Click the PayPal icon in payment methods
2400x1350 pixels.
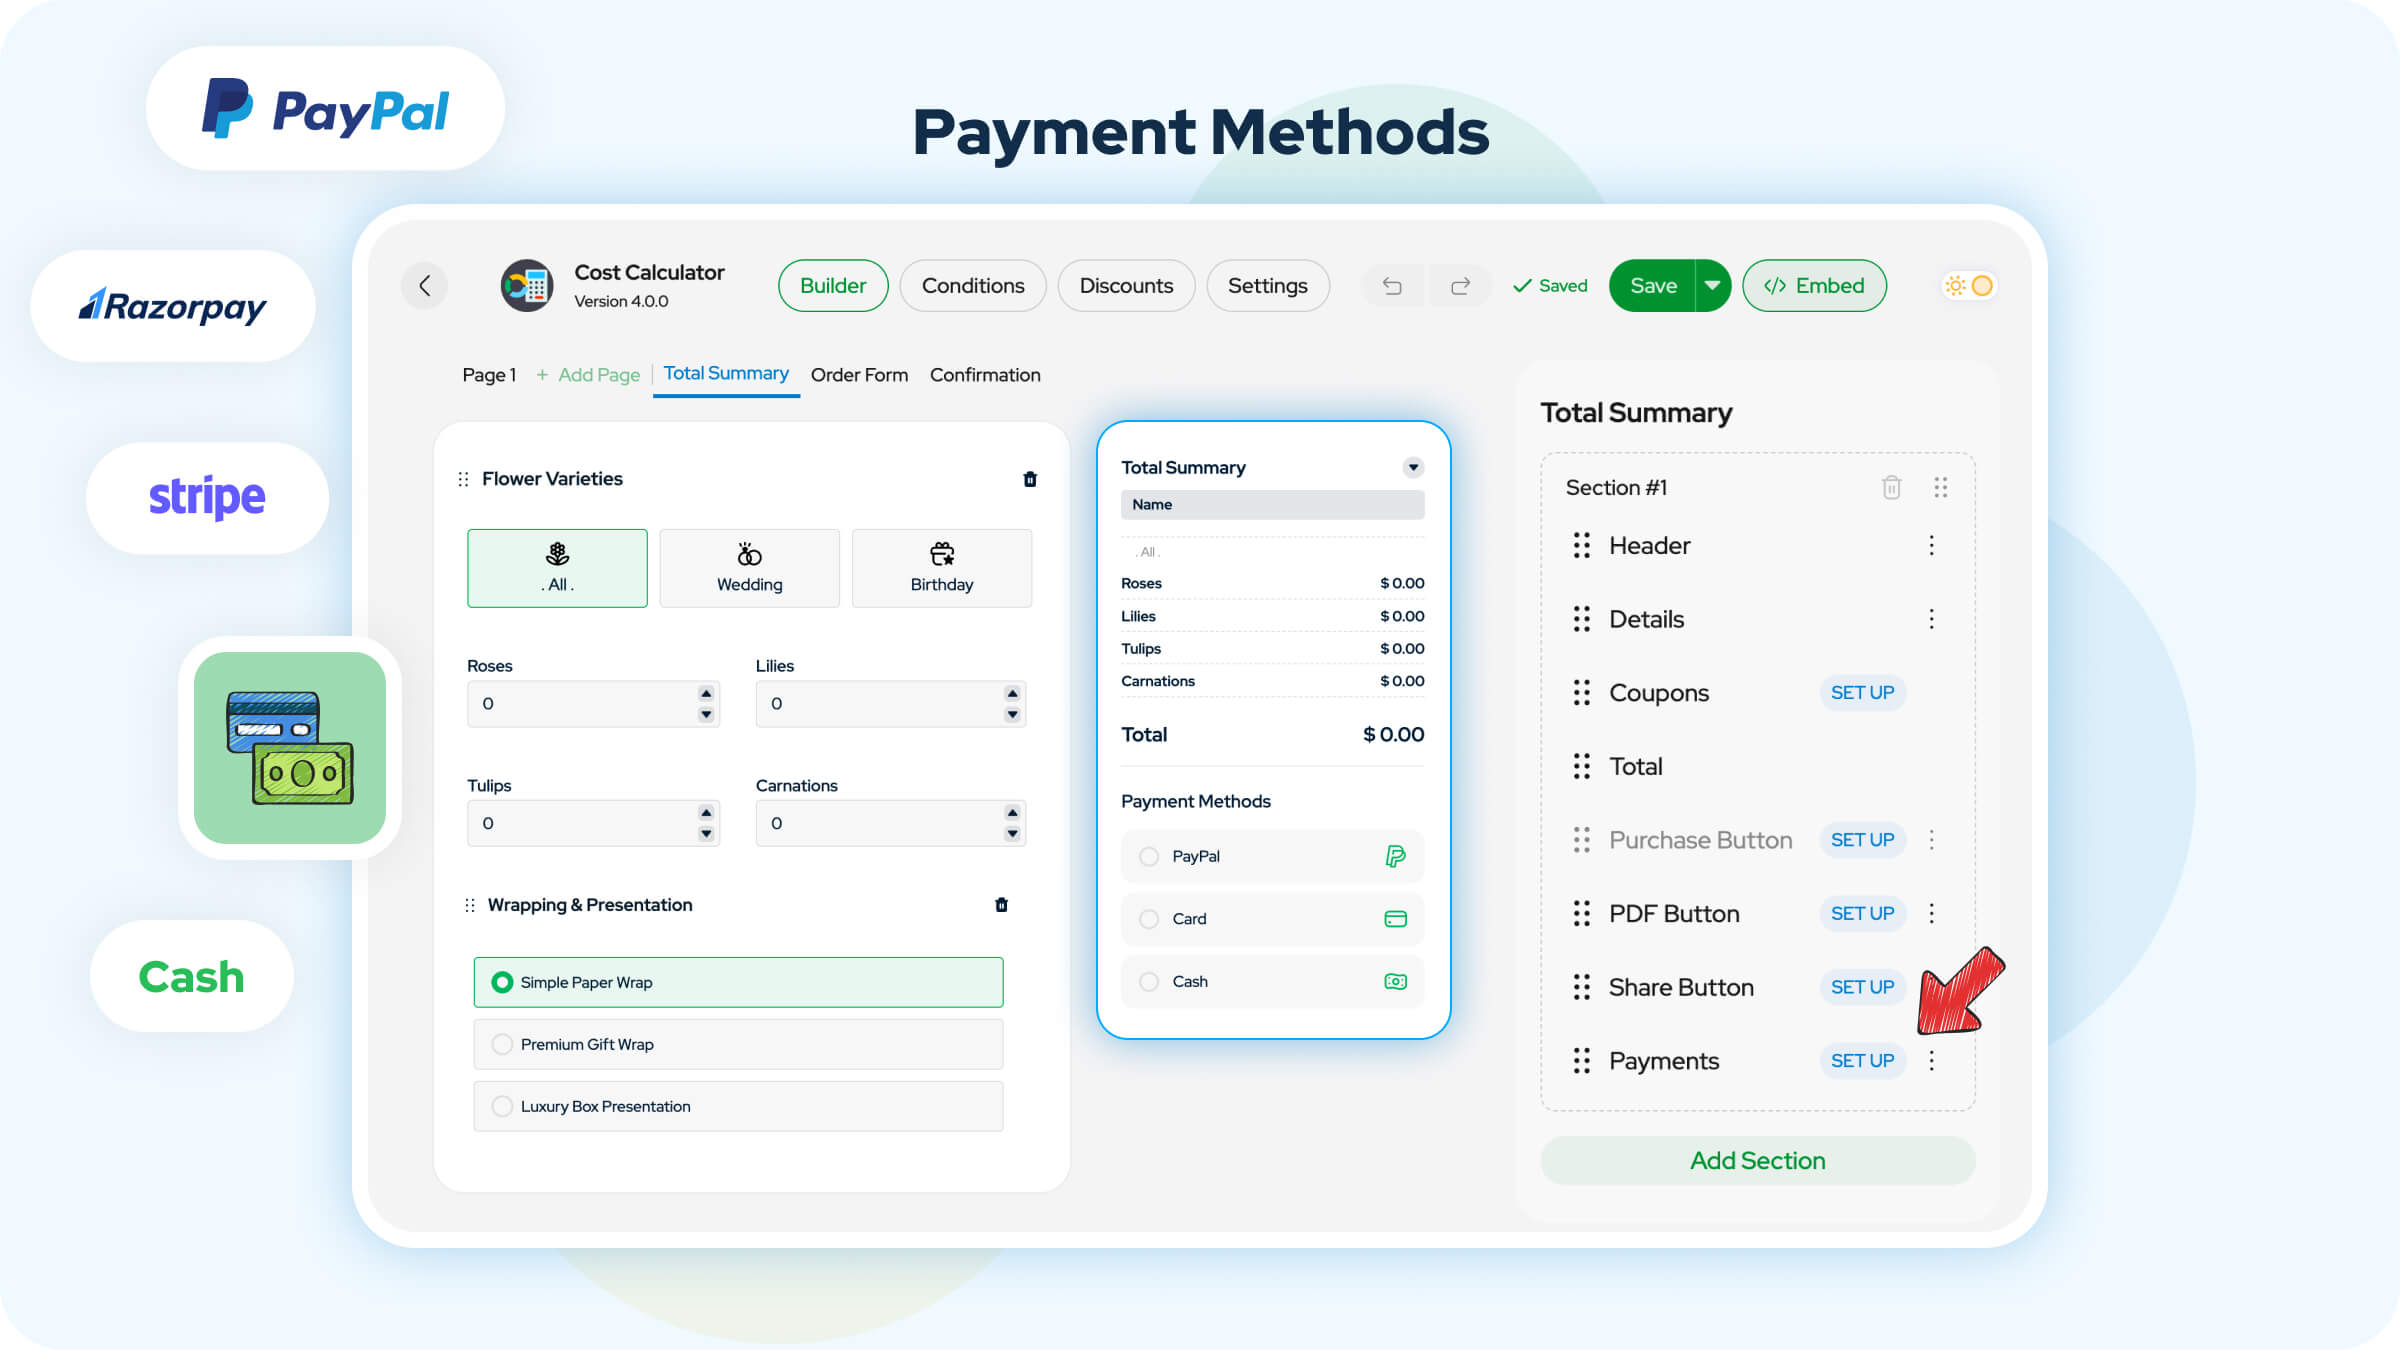[1395, 856]
